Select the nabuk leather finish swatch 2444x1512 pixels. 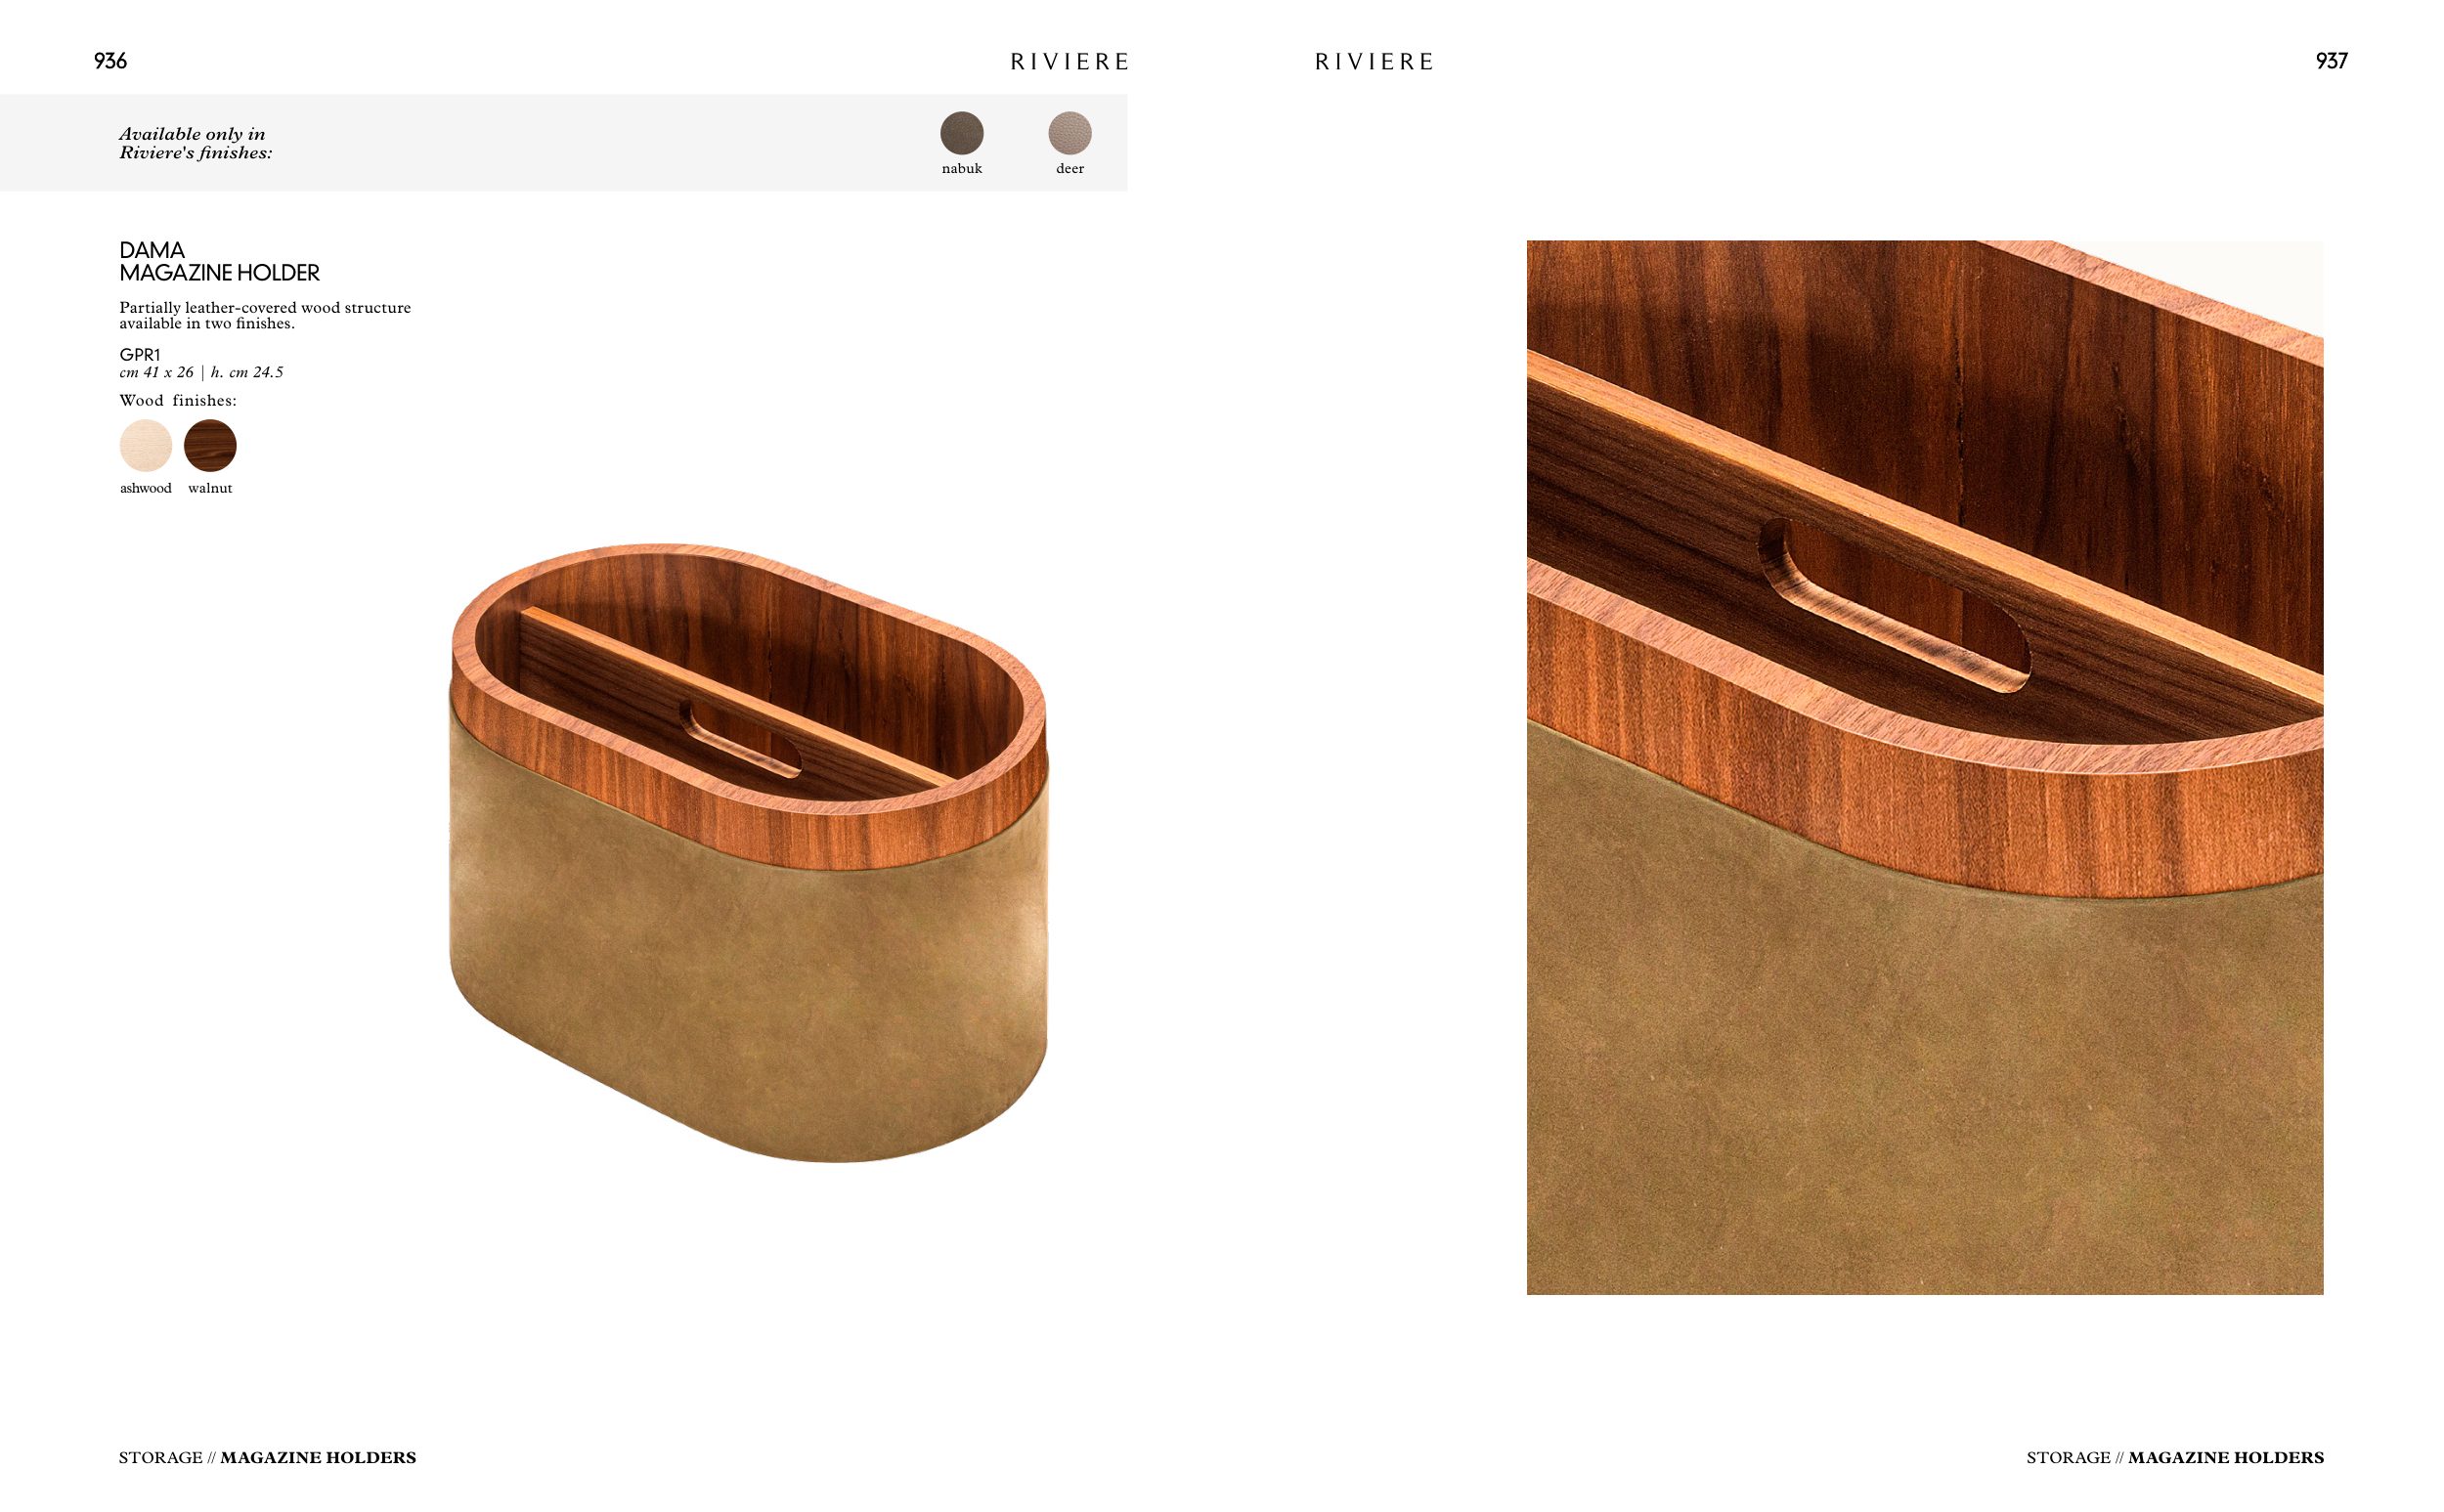pos(961,133)
